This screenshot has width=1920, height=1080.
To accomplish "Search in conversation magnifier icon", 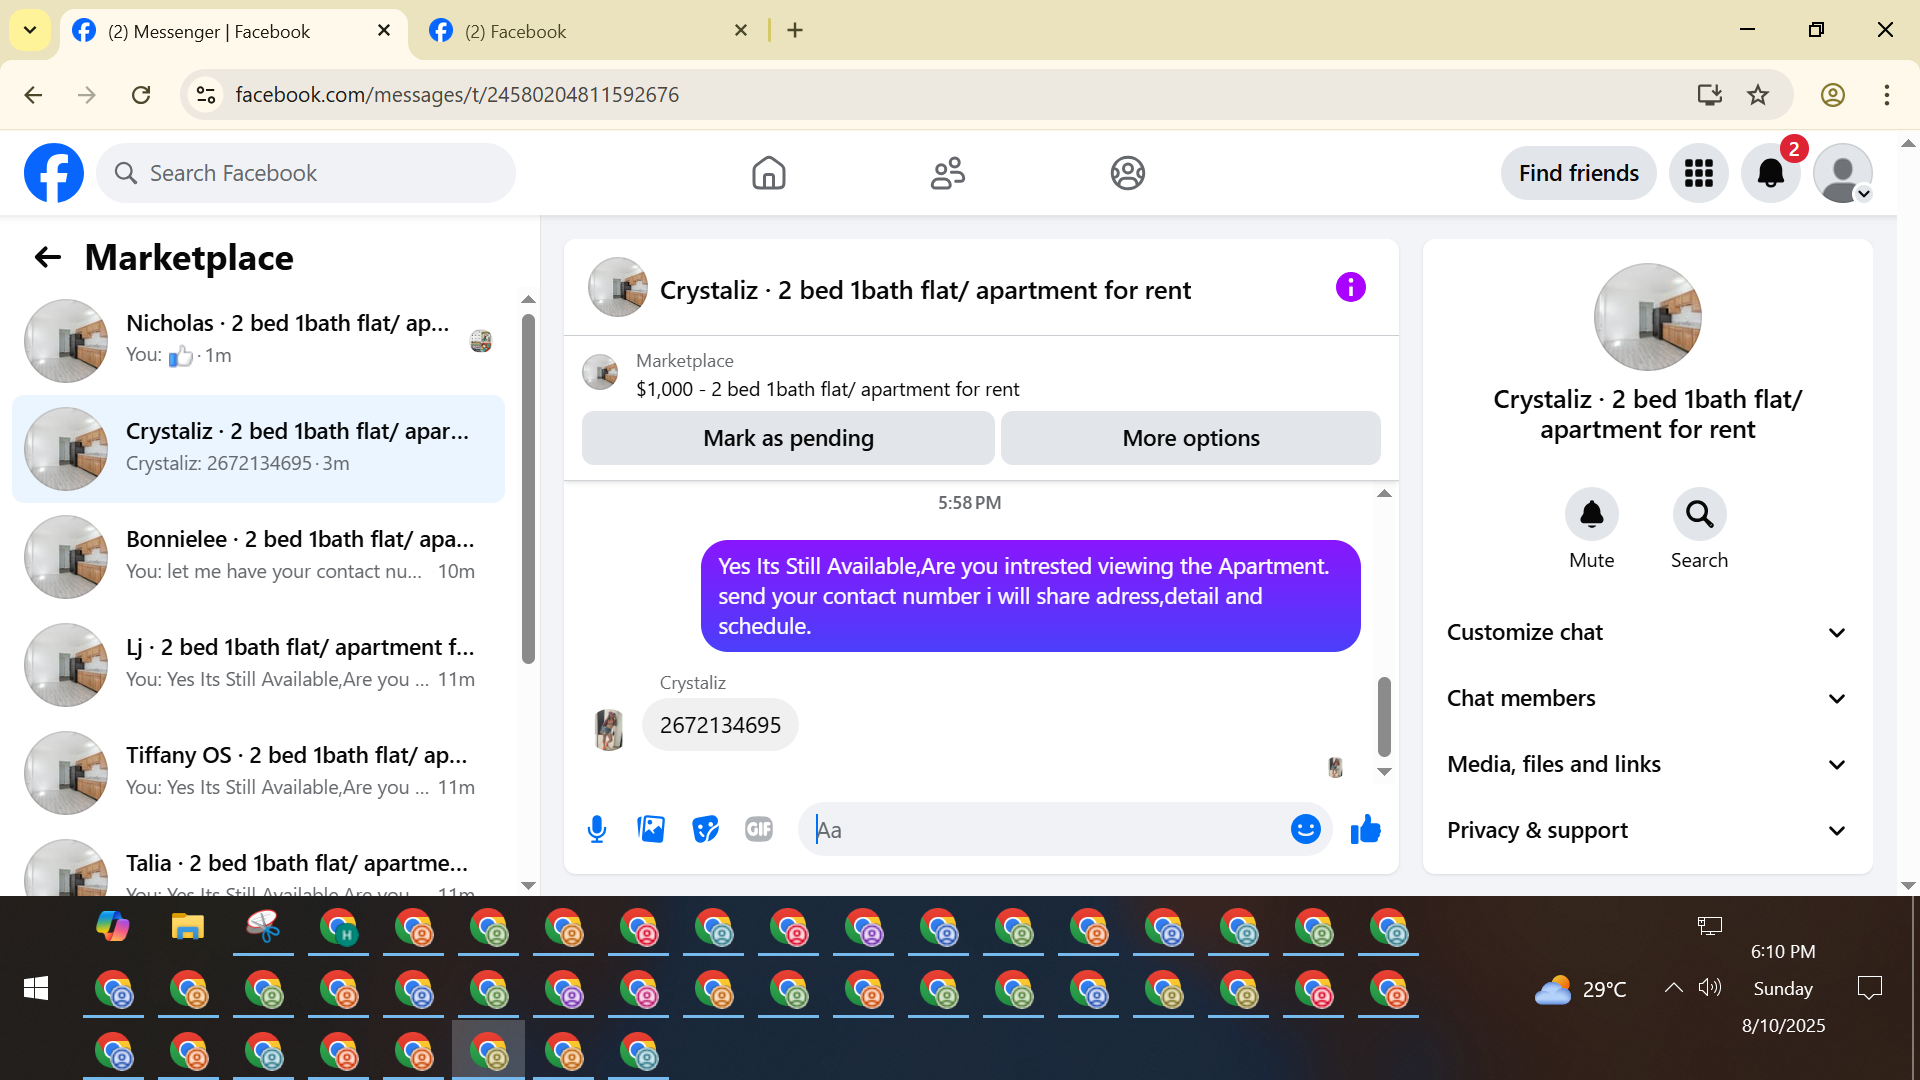I will pyautogui.click(x=1699, y=514).
